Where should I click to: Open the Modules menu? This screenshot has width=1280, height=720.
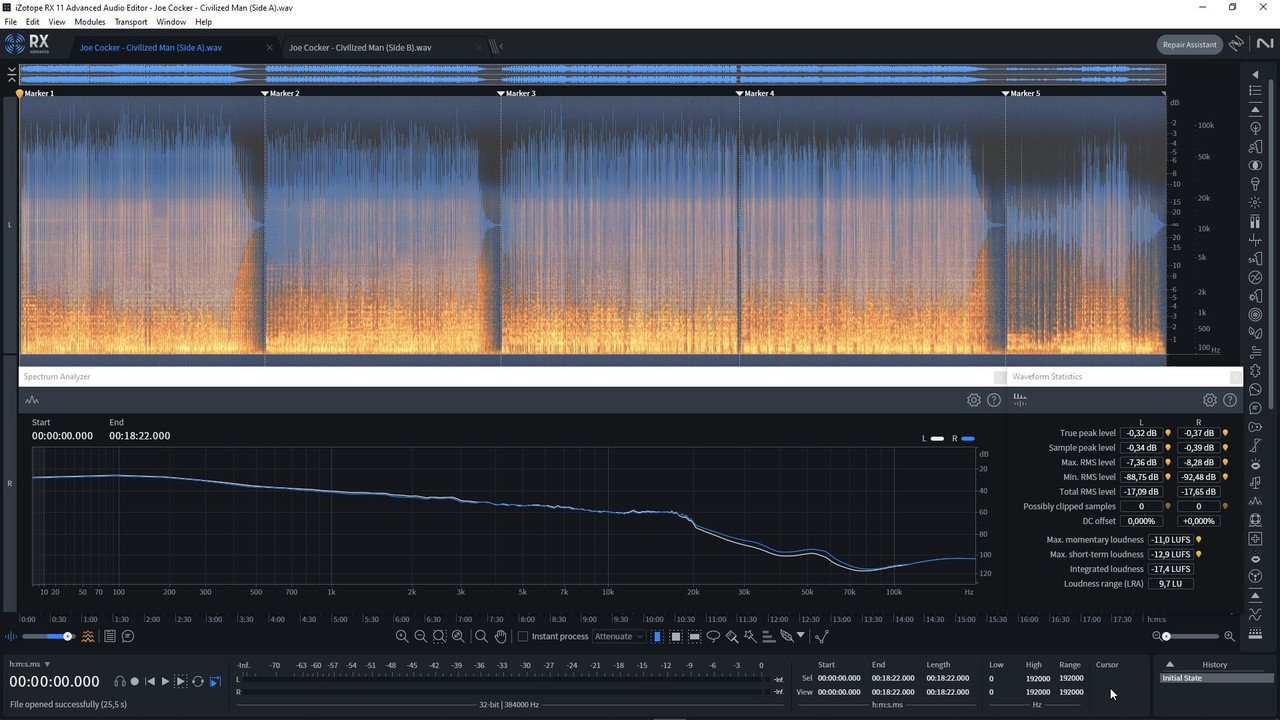(x=90, y=21)
